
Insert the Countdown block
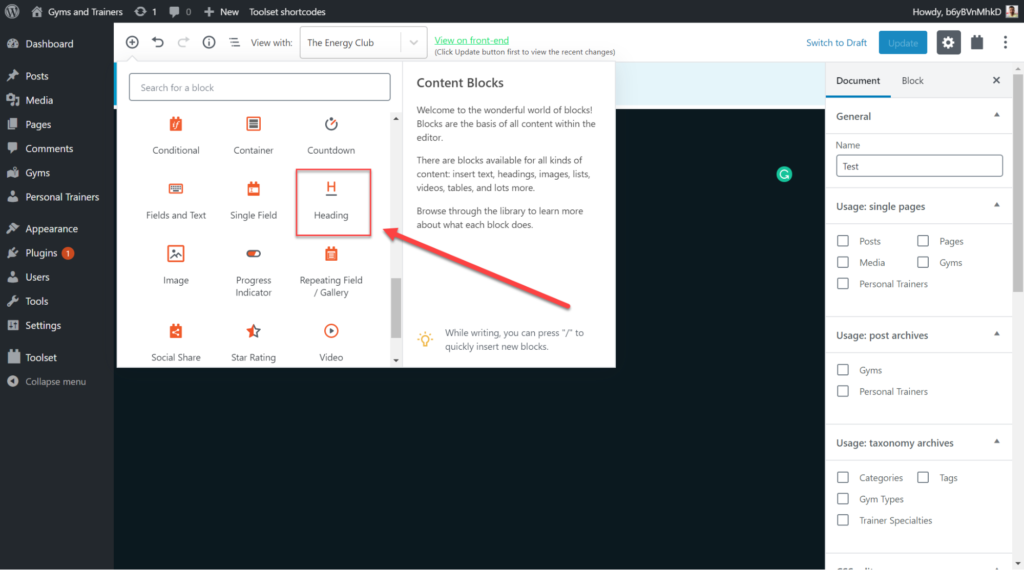click(331, 136)
